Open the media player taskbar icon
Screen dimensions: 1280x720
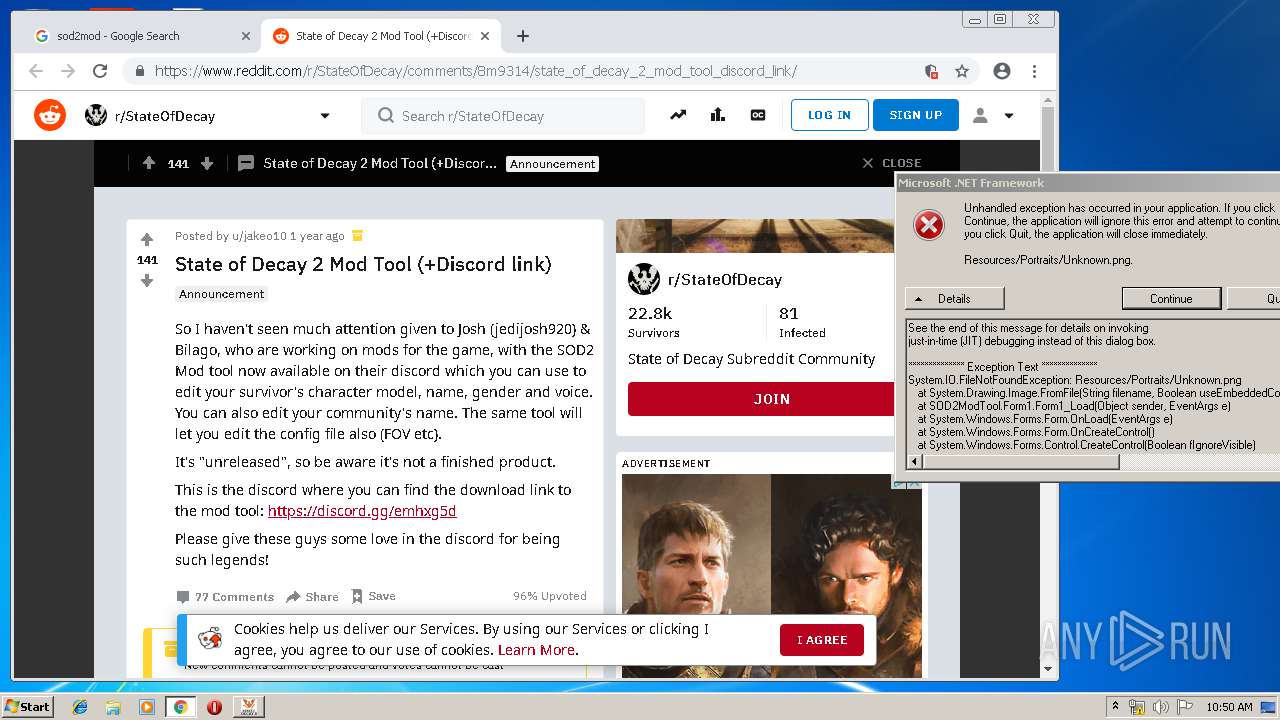tap(147, 707)
